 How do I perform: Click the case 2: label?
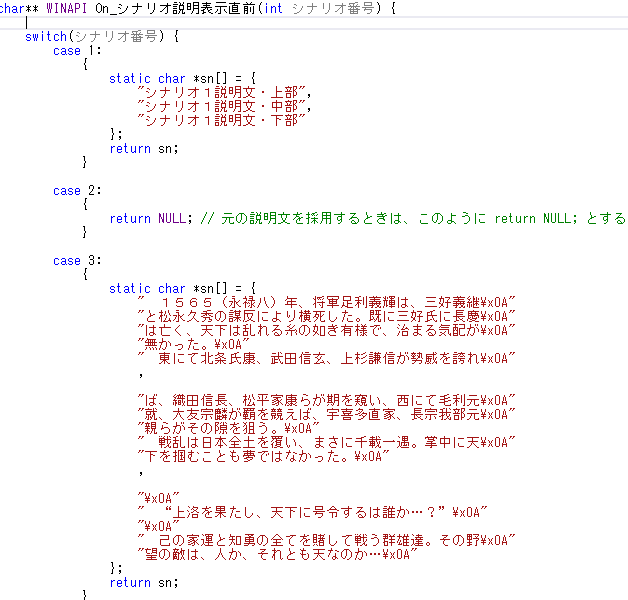[70, 190]
